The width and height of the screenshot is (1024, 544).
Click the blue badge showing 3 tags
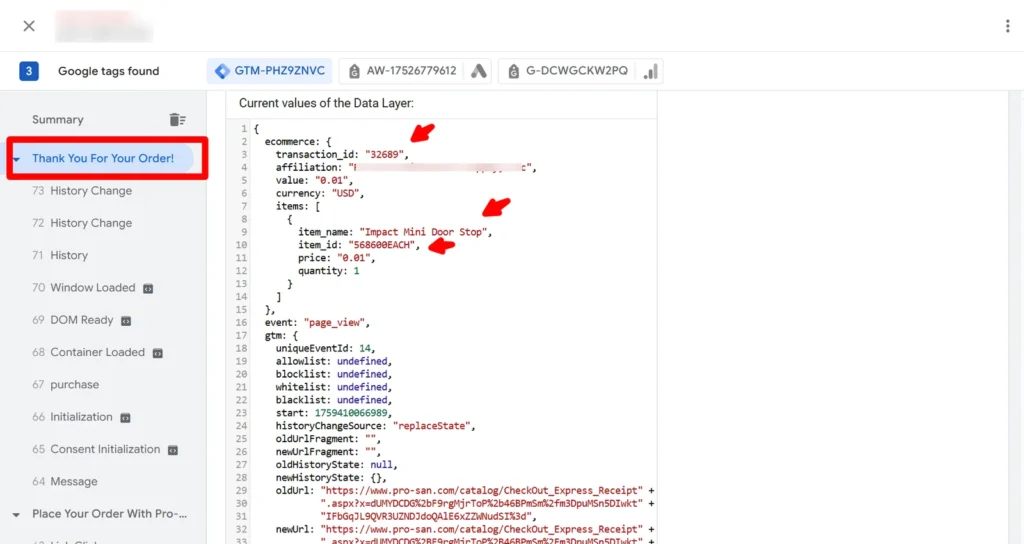click(29, 71)
